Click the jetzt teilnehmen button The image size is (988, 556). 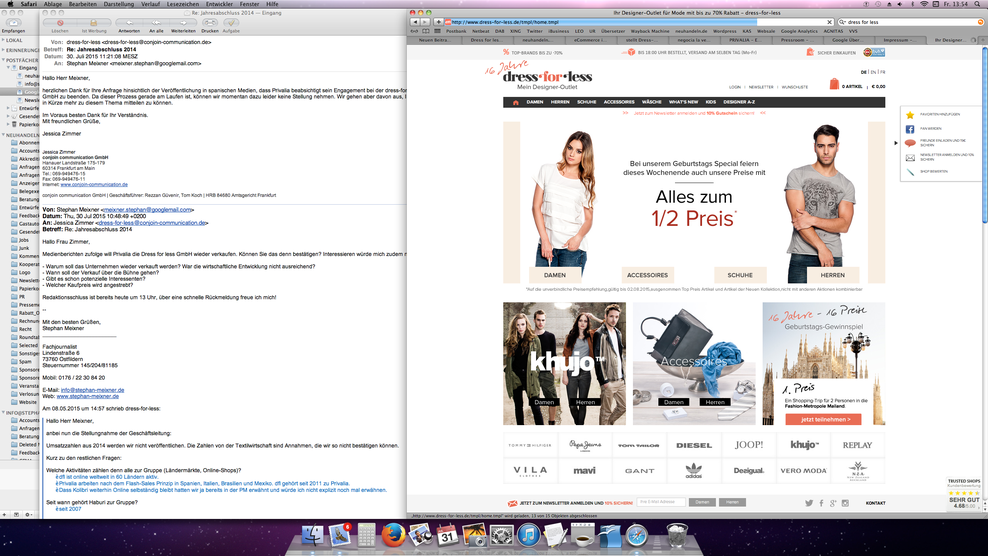tap(825, 419)
